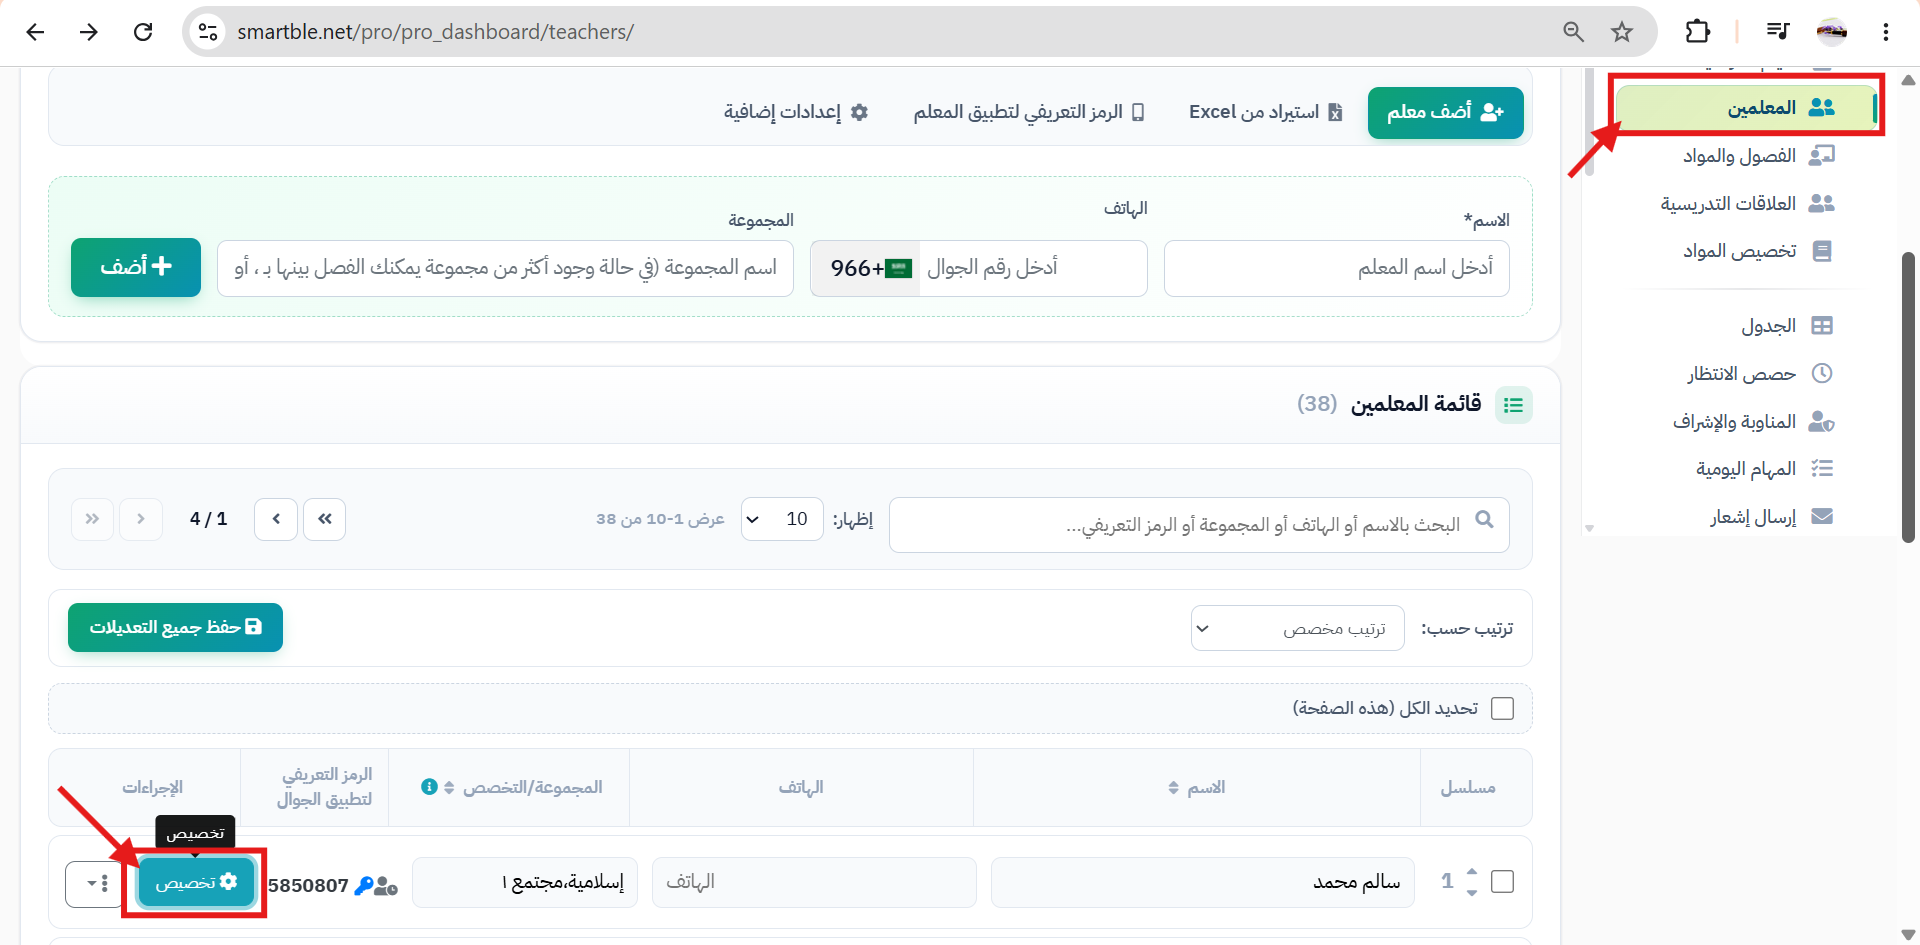Image resolution: width=1920 pixels, height=945 pixels.
Task: Click the key icon next to code 5850807
Action: pos(364,885)
